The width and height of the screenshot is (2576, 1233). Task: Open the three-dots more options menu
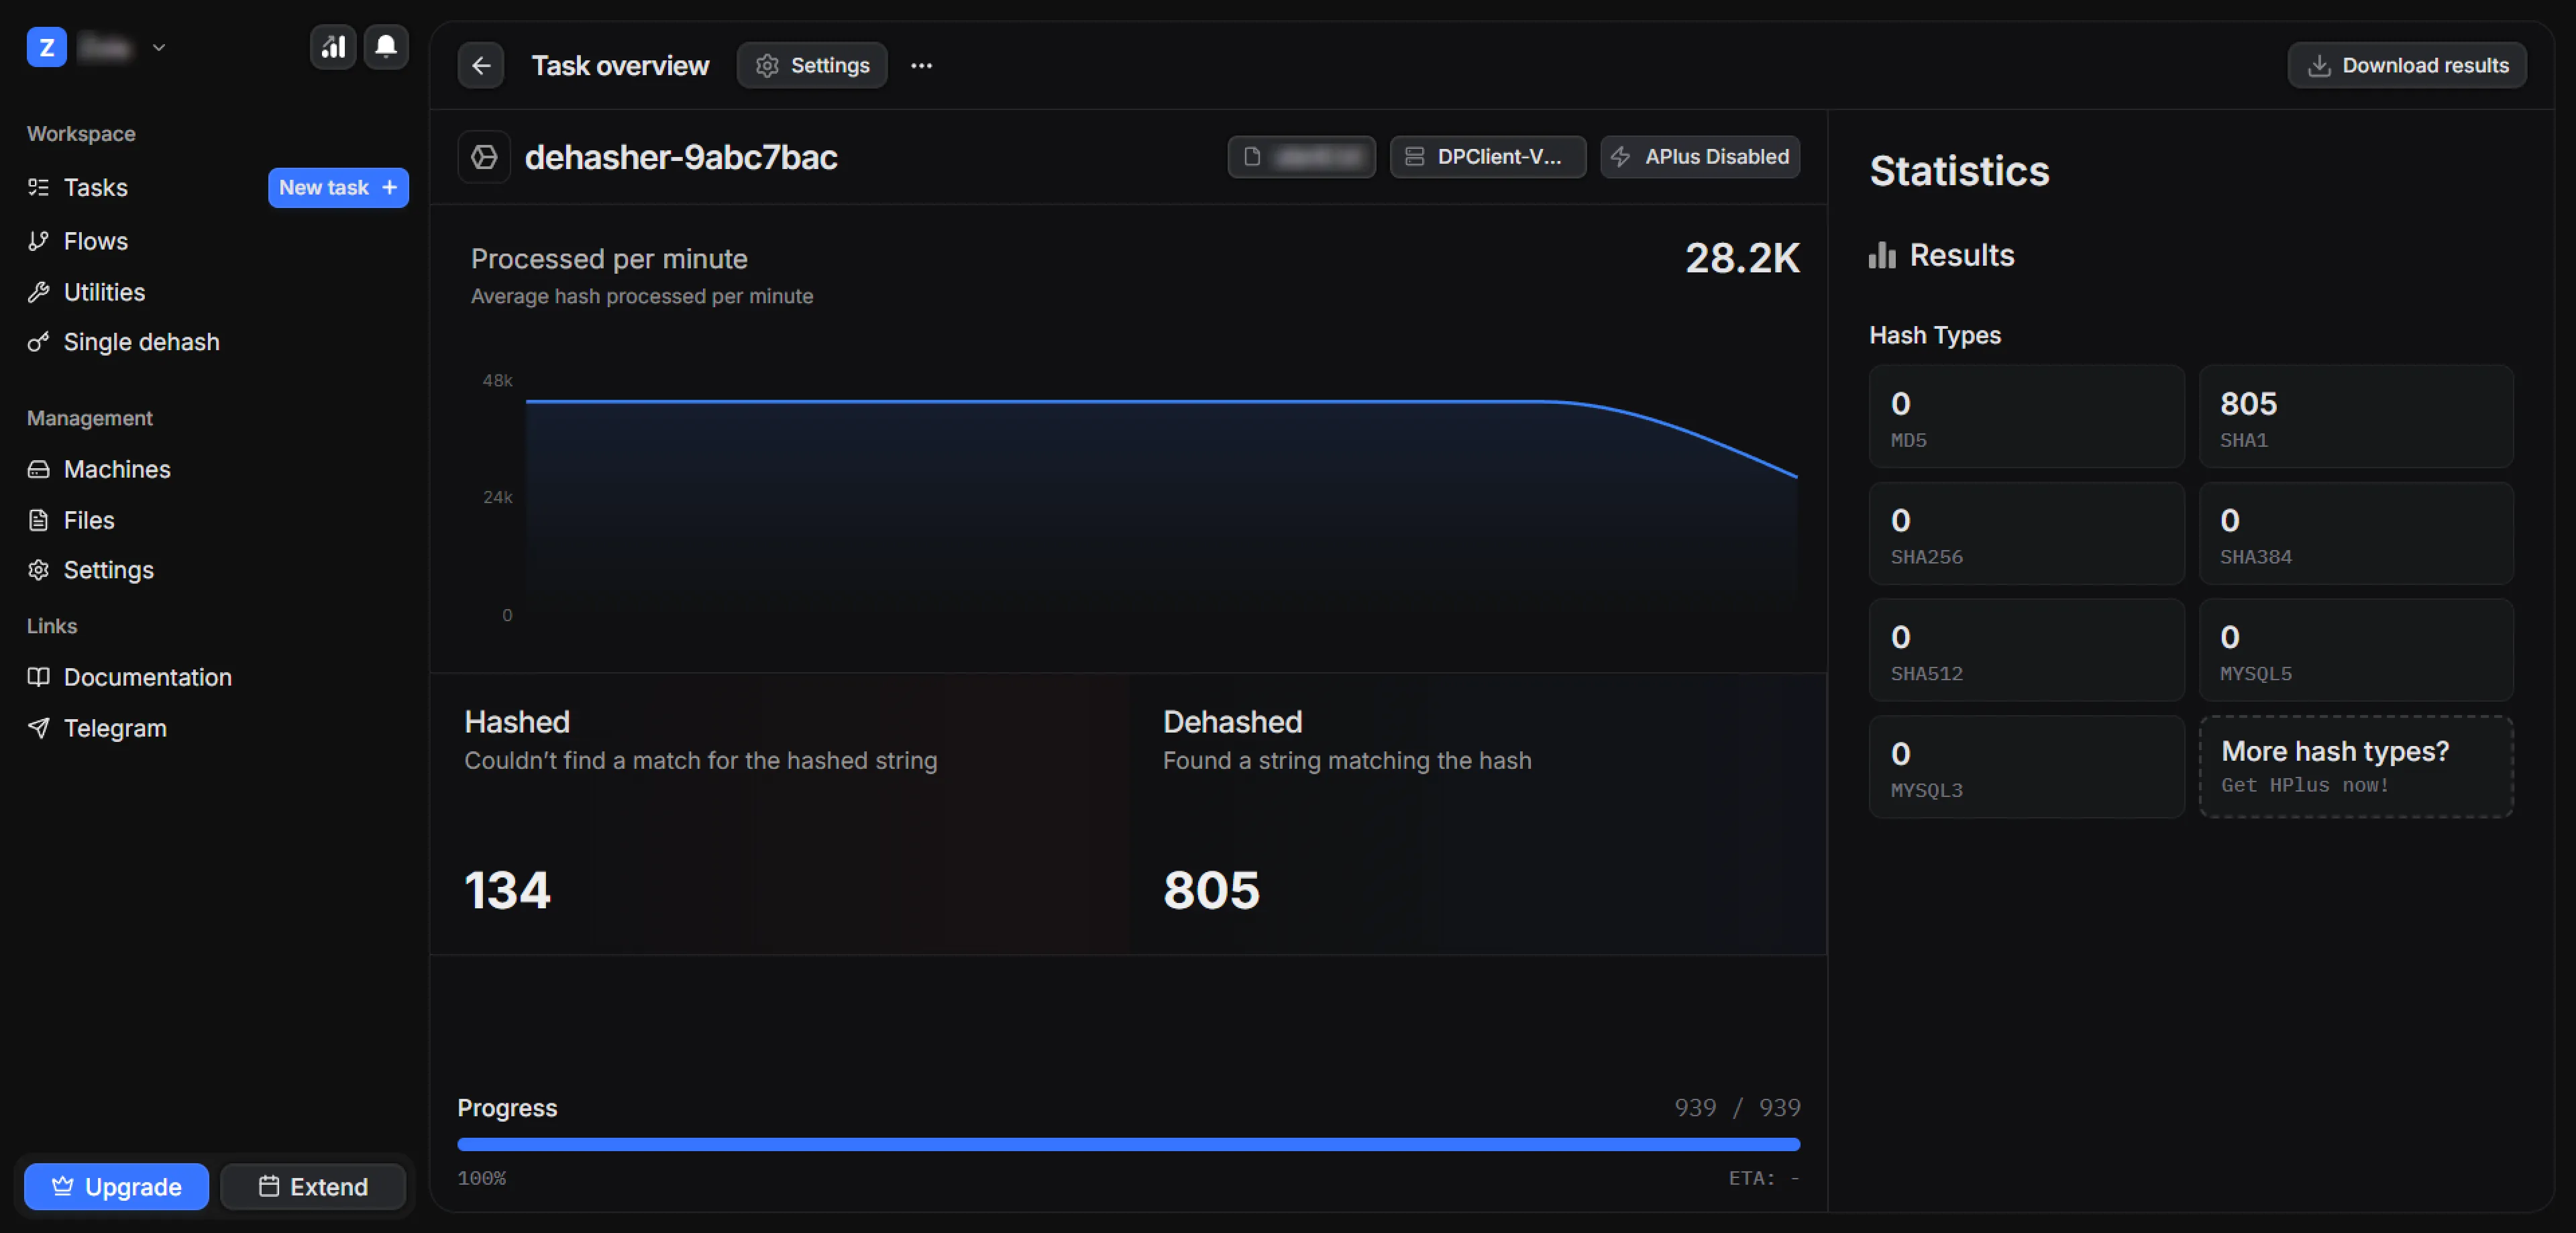(x=921, y=66)
